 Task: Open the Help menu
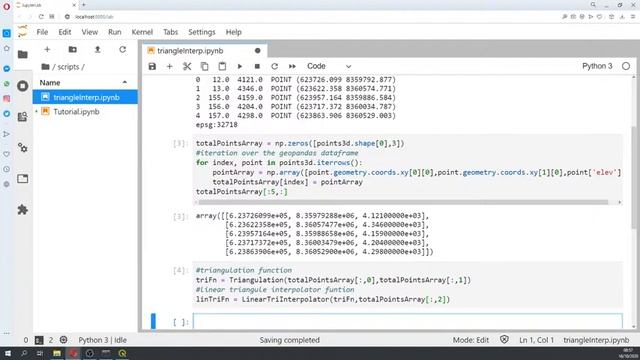(x=233, y=32)
